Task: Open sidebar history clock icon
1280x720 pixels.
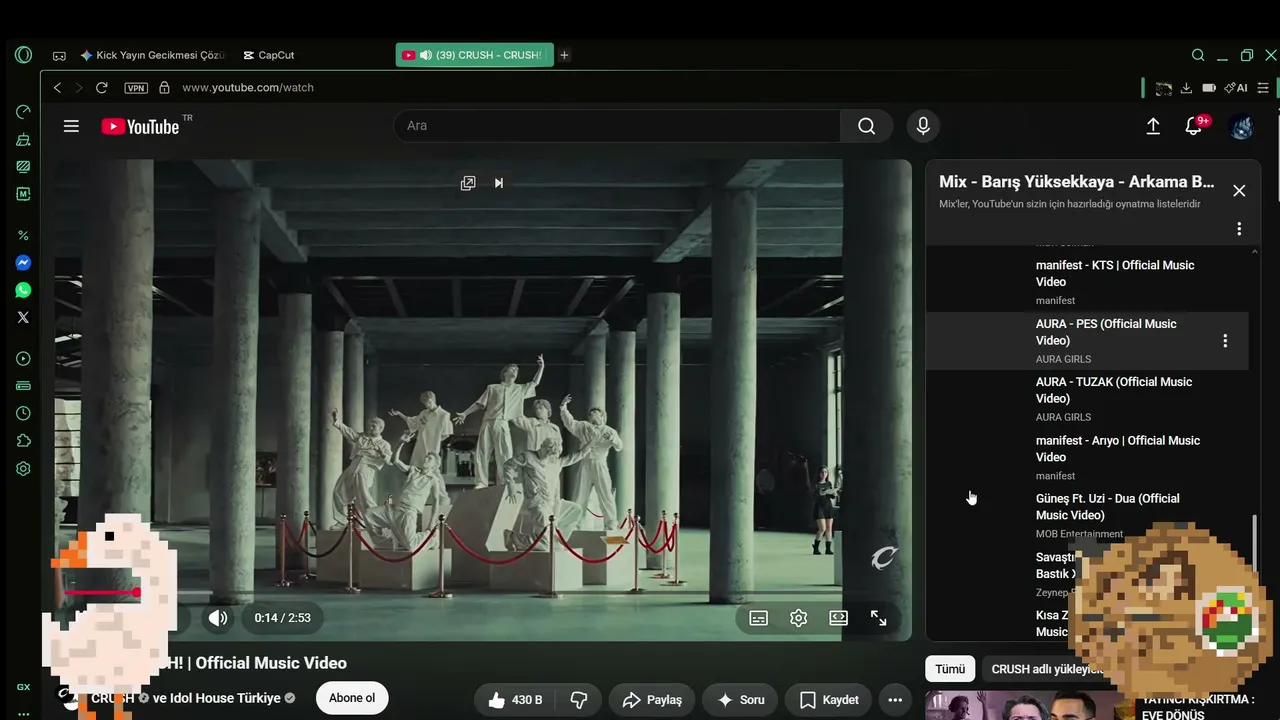Action: [x=23, y=413]
